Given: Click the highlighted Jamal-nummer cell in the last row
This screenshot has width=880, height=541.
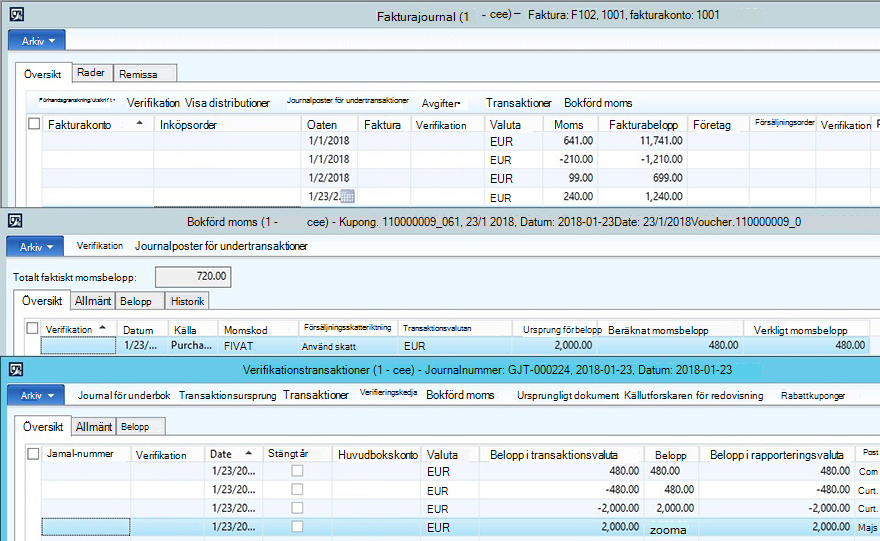Looking at the screenshot, I should [x=85, y=527].
